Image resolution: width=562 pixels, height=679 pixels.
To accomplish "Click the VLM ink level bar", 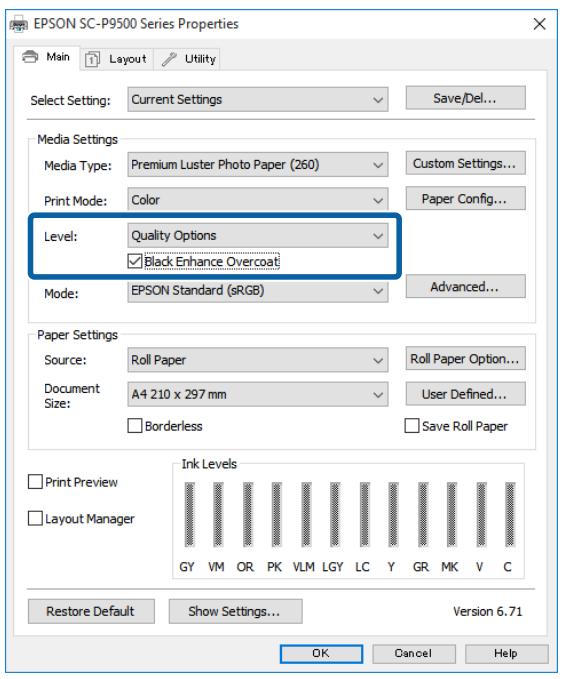I will pyautogui.click(x=306, y=514).
